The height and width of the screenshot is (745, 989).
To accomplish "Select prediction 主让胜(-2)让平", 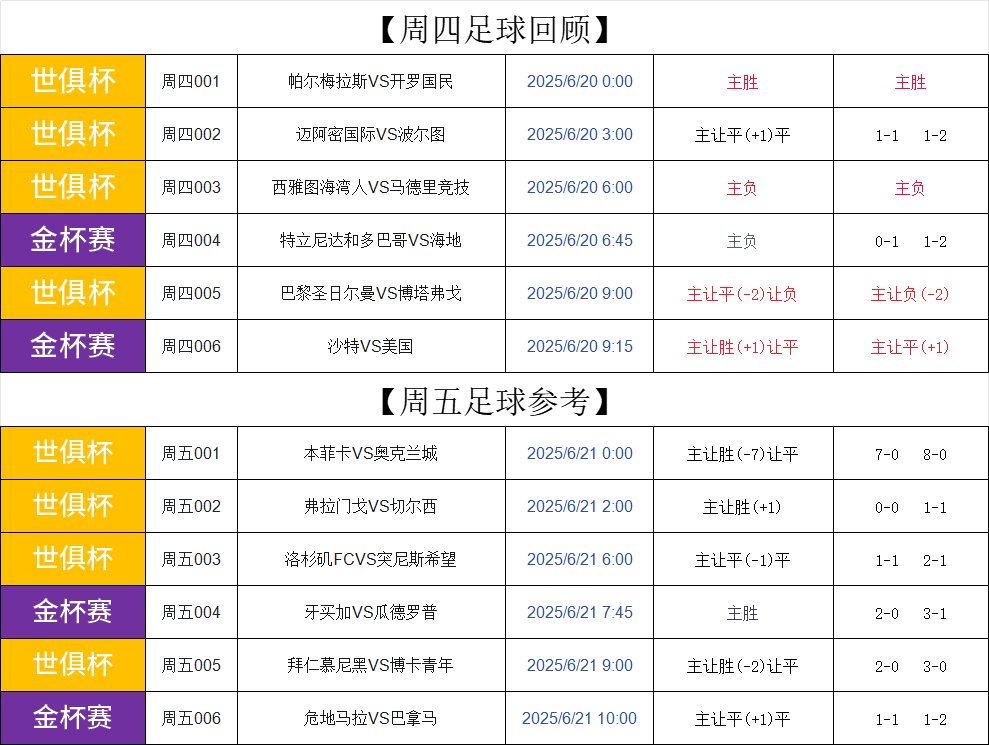I will pyautogui.click(x=742, y=666).
